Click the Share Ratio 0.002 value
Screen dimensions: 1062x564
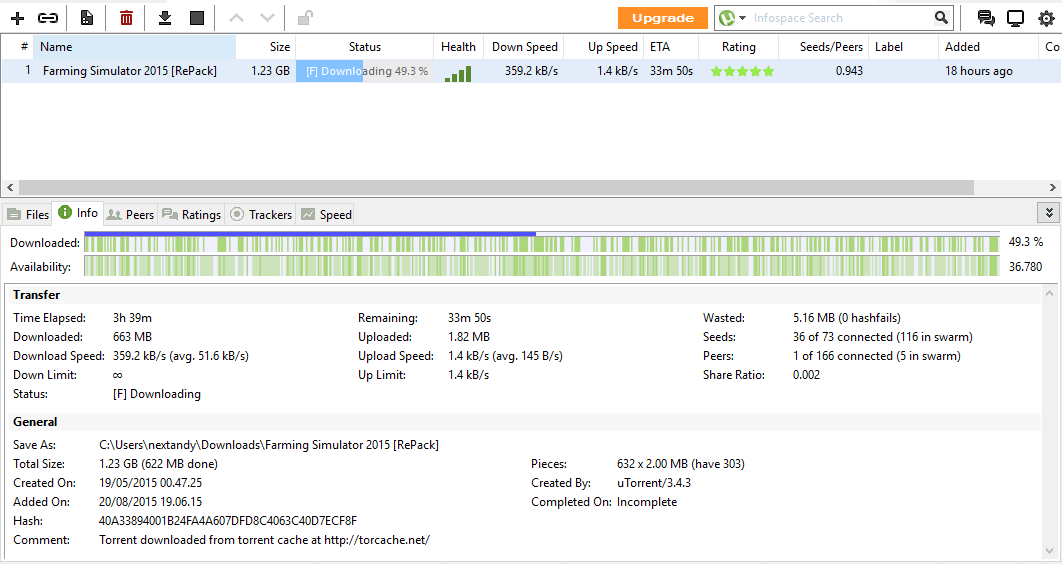coord(806,374)
